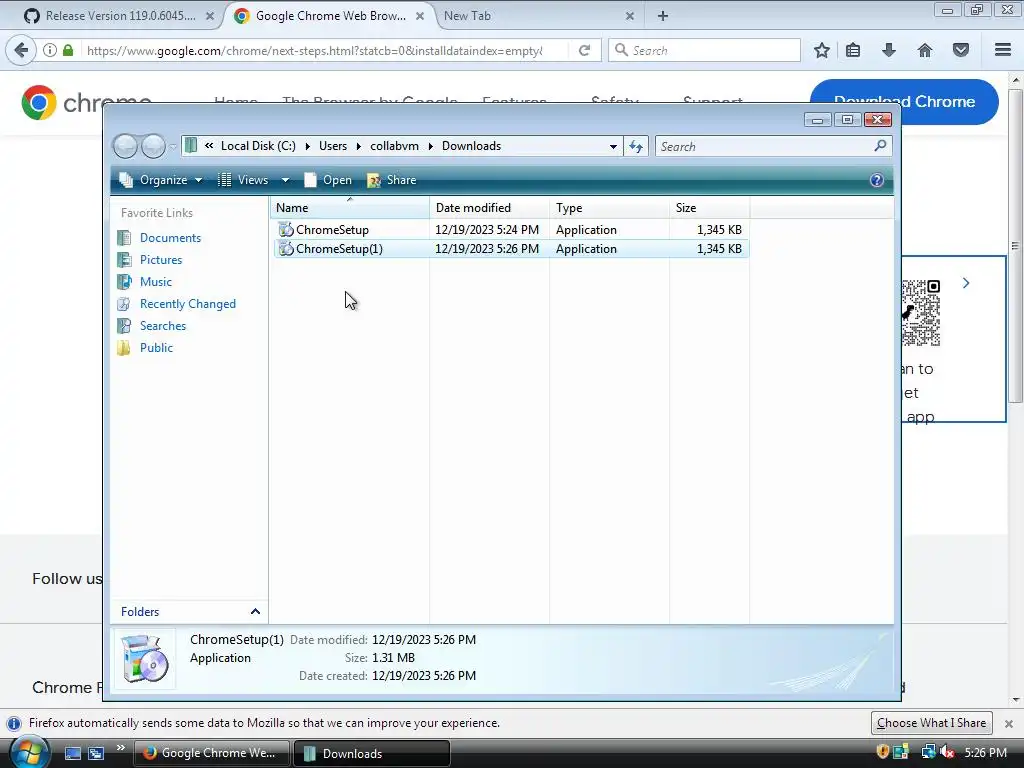Click Open in the Explorer toolbar
Screen dimensions: 1024x768
pos(328,180)
